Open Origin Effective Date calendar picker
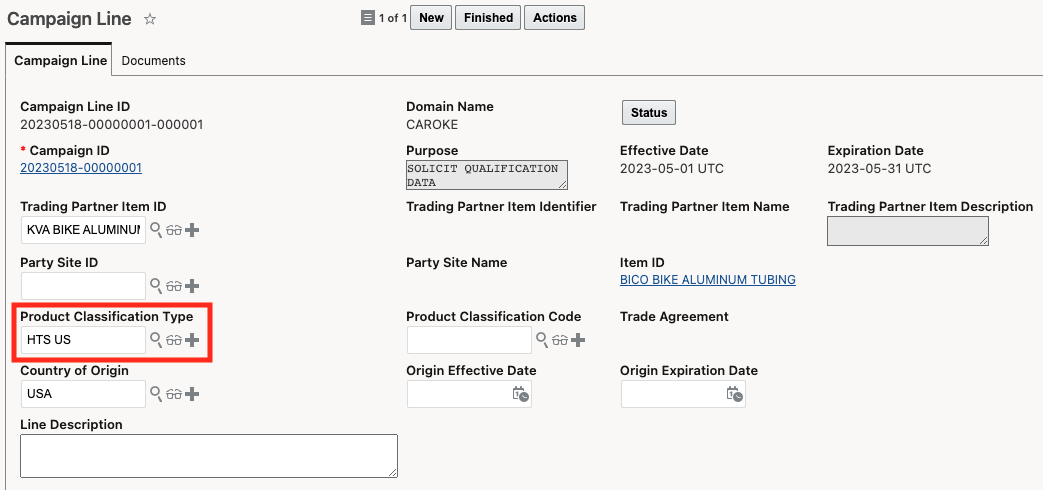The image size is (1043, 490). (520, 394)
